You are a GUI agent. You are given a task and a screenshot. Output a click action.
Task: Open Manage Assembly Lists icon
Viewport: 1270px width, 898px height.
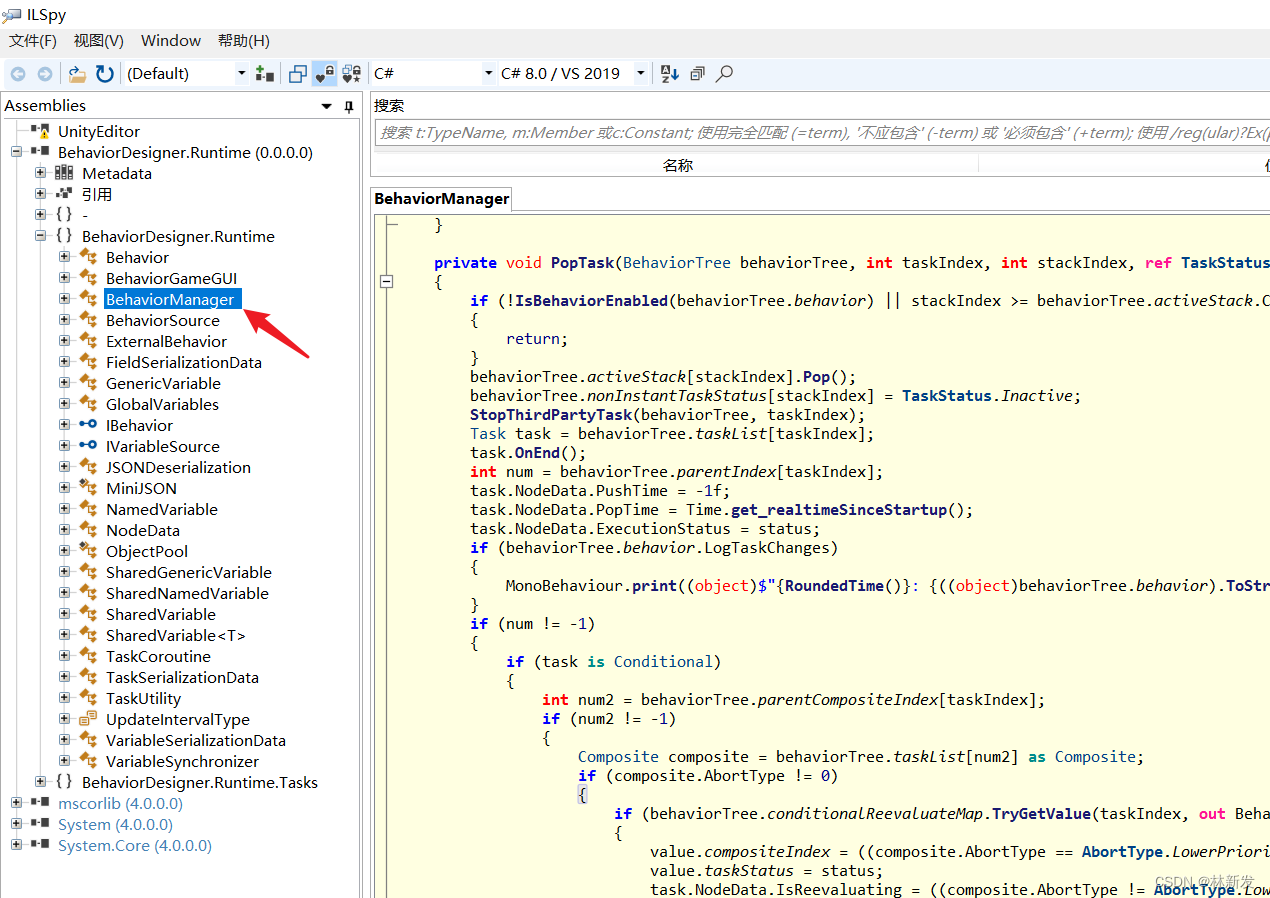(264, 74)
